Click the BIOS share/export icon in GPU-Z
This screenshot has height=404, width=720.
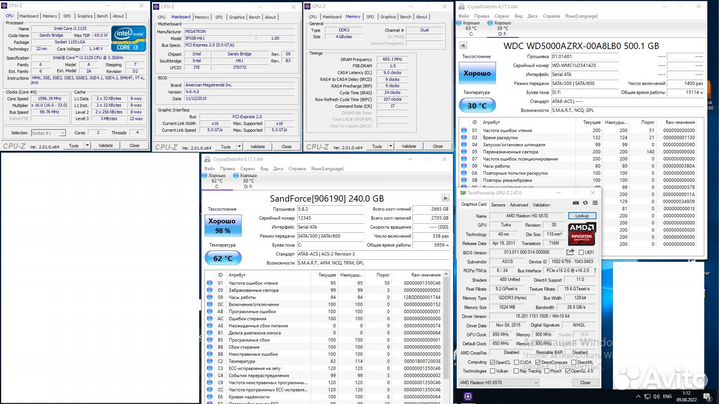[x=570, y=252]
